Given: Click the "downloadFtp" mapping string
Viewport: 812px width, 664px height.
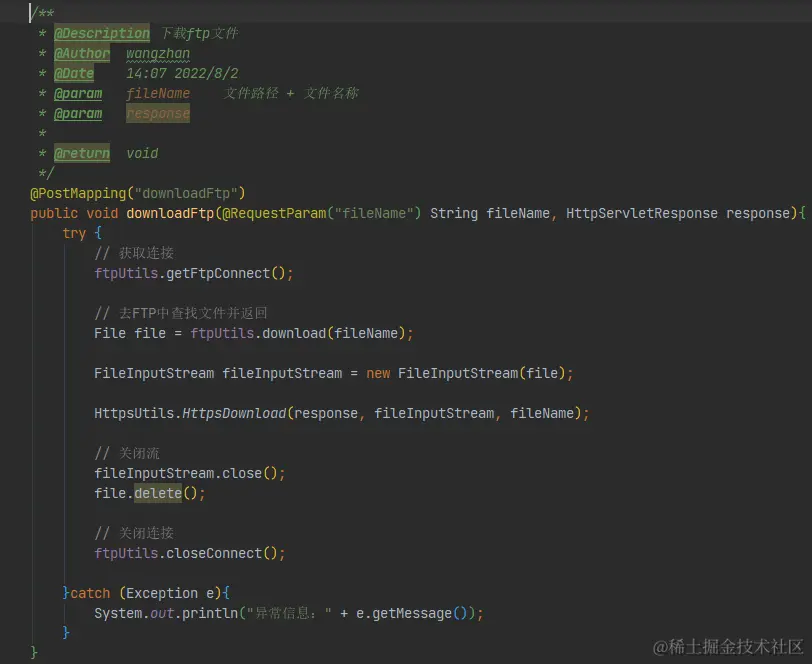Looking at the screenshot, I should [186, 193].
